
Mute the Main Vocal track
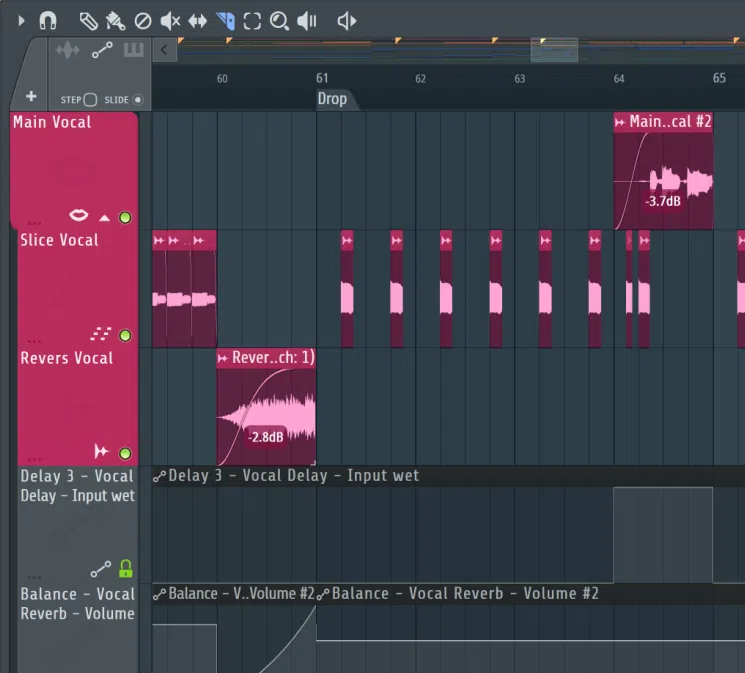tap(125, 218)
